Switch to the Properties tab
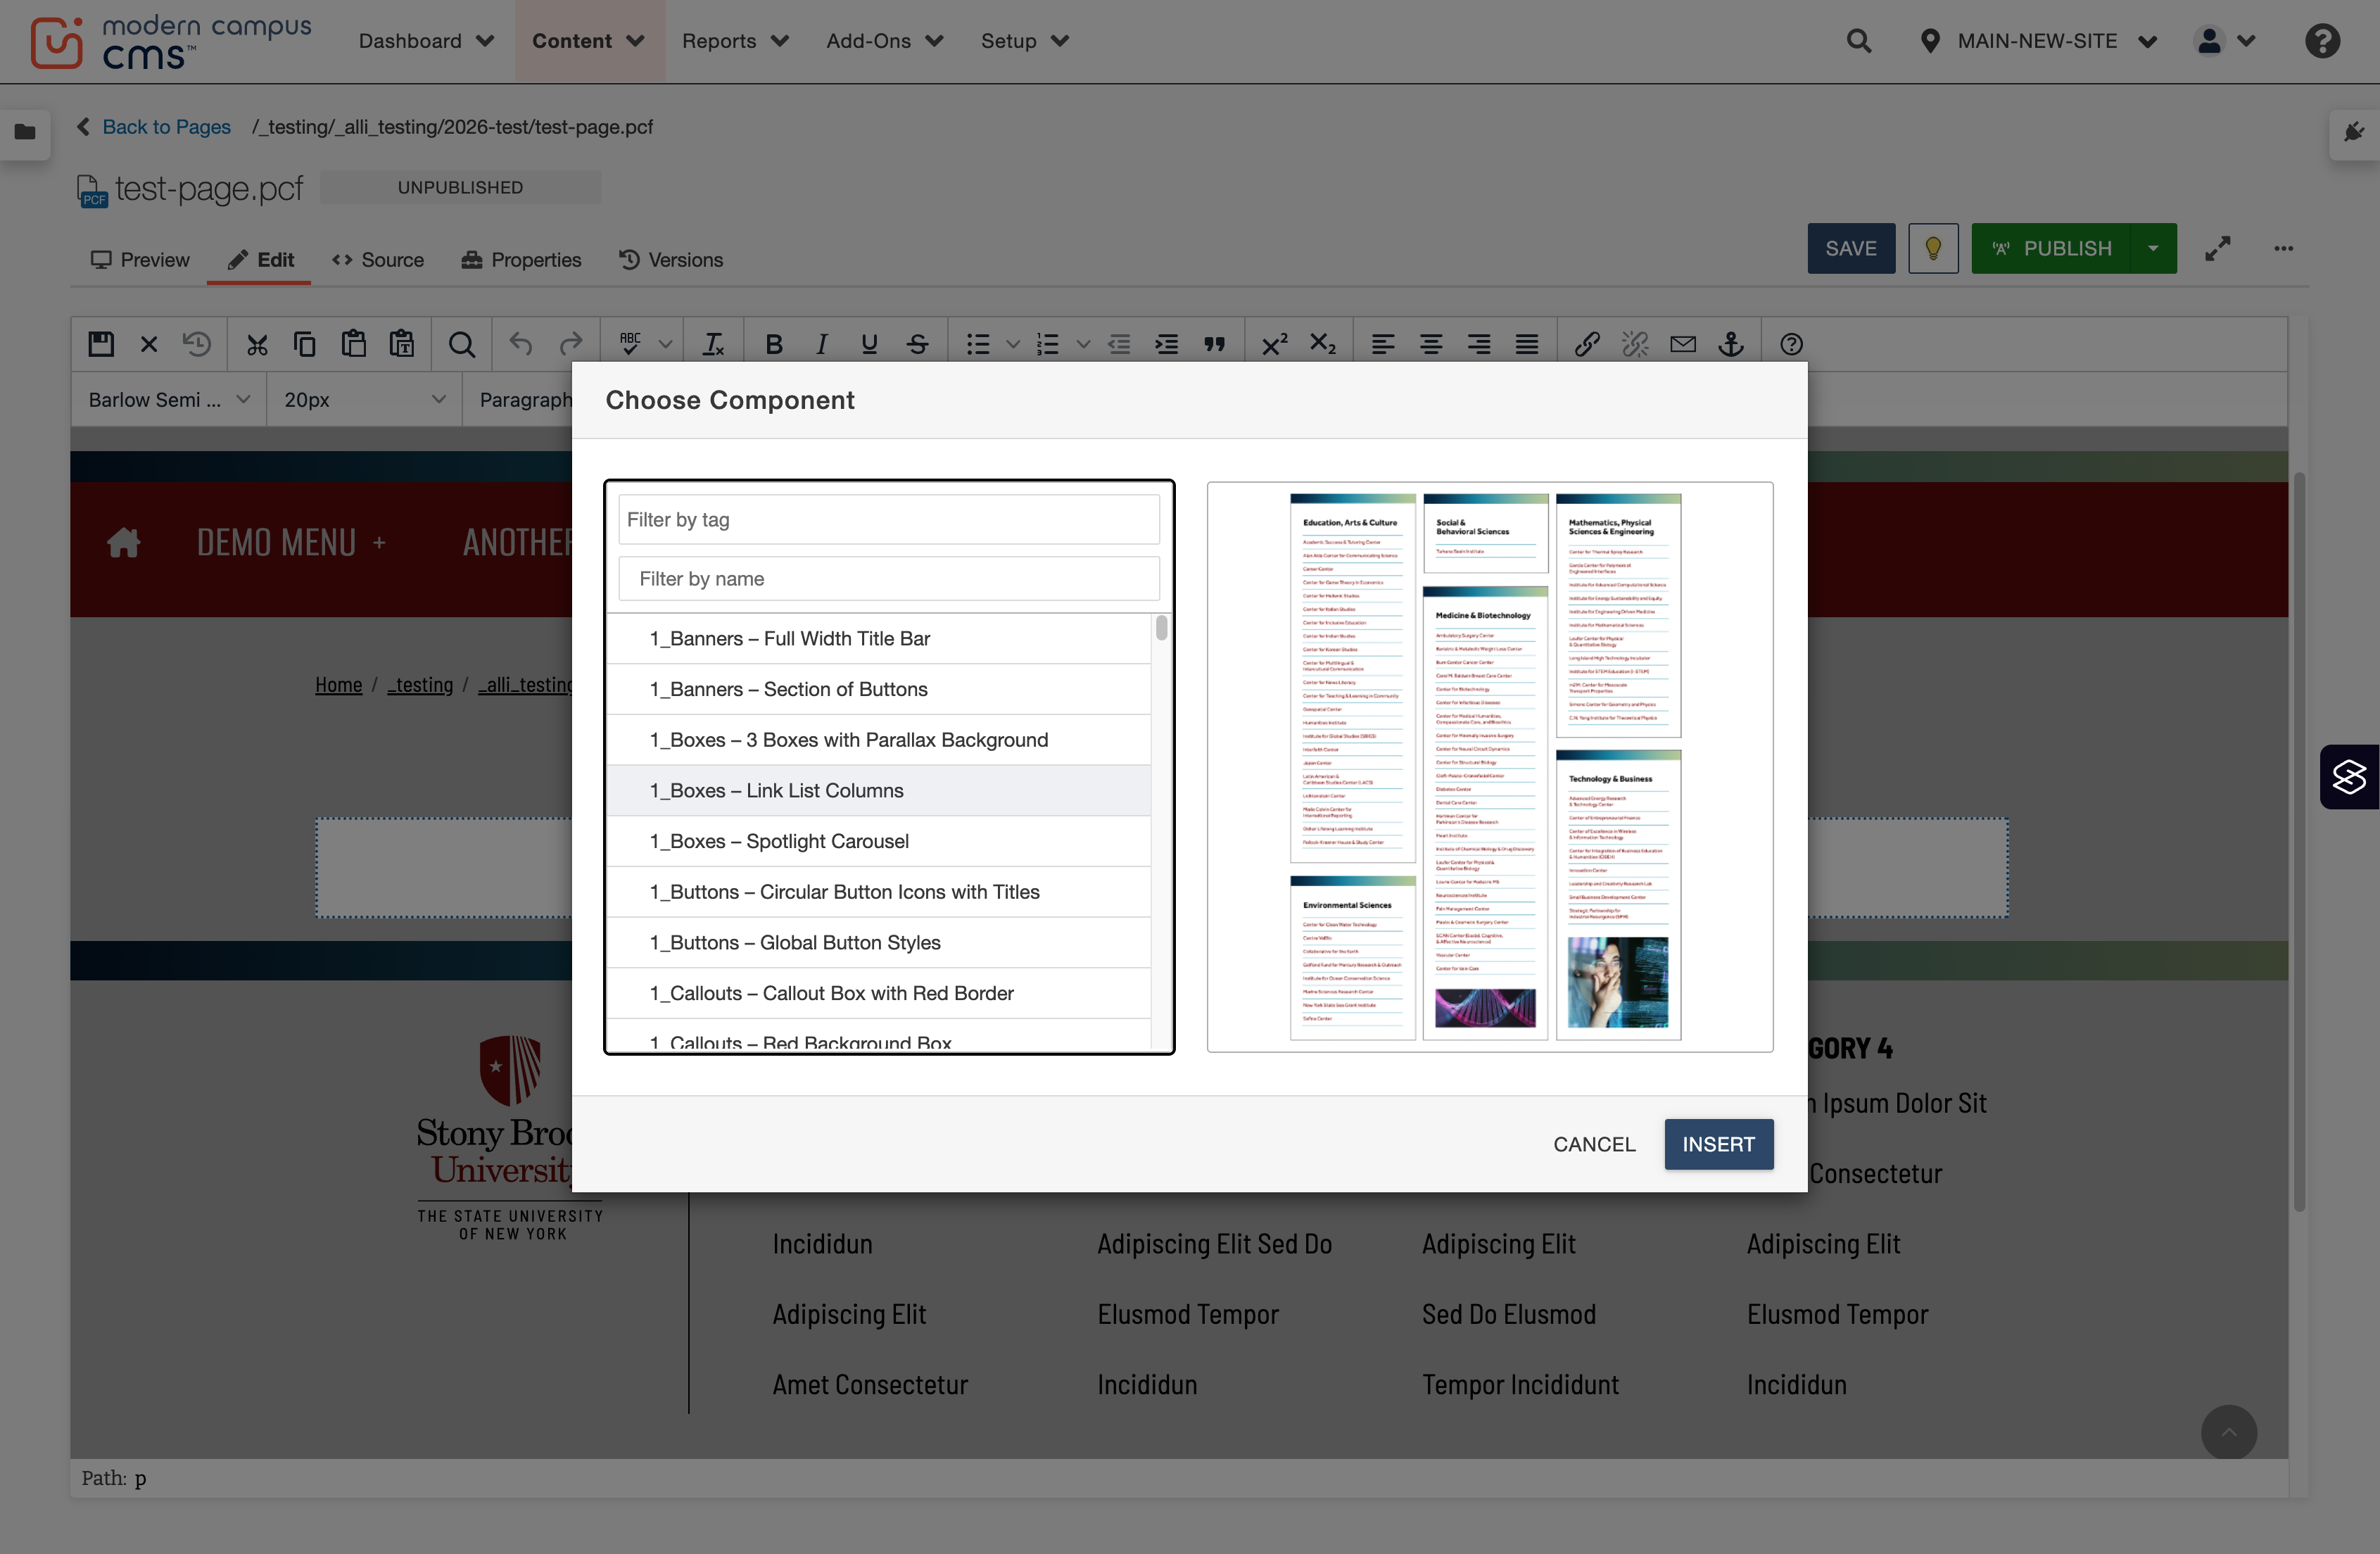 point(521,260)
